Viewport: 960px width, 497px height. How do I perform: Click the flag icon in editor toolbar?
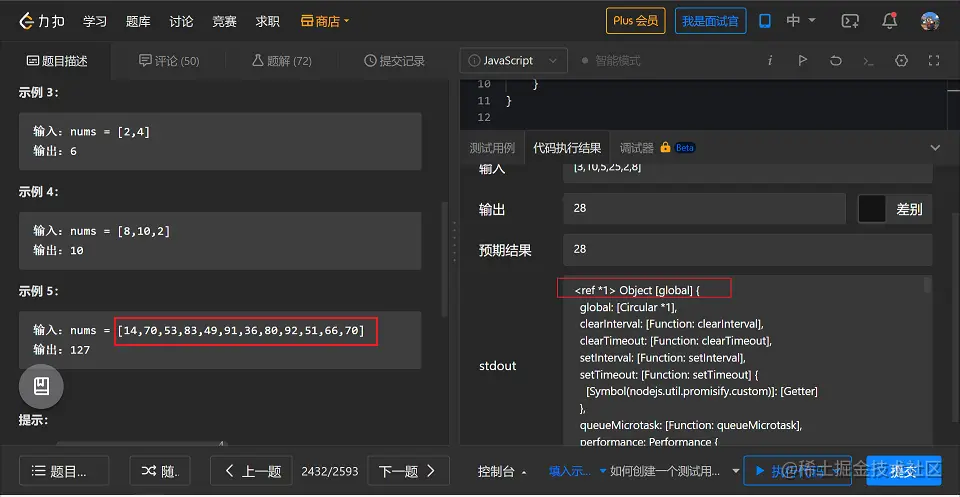pos(803,61)
